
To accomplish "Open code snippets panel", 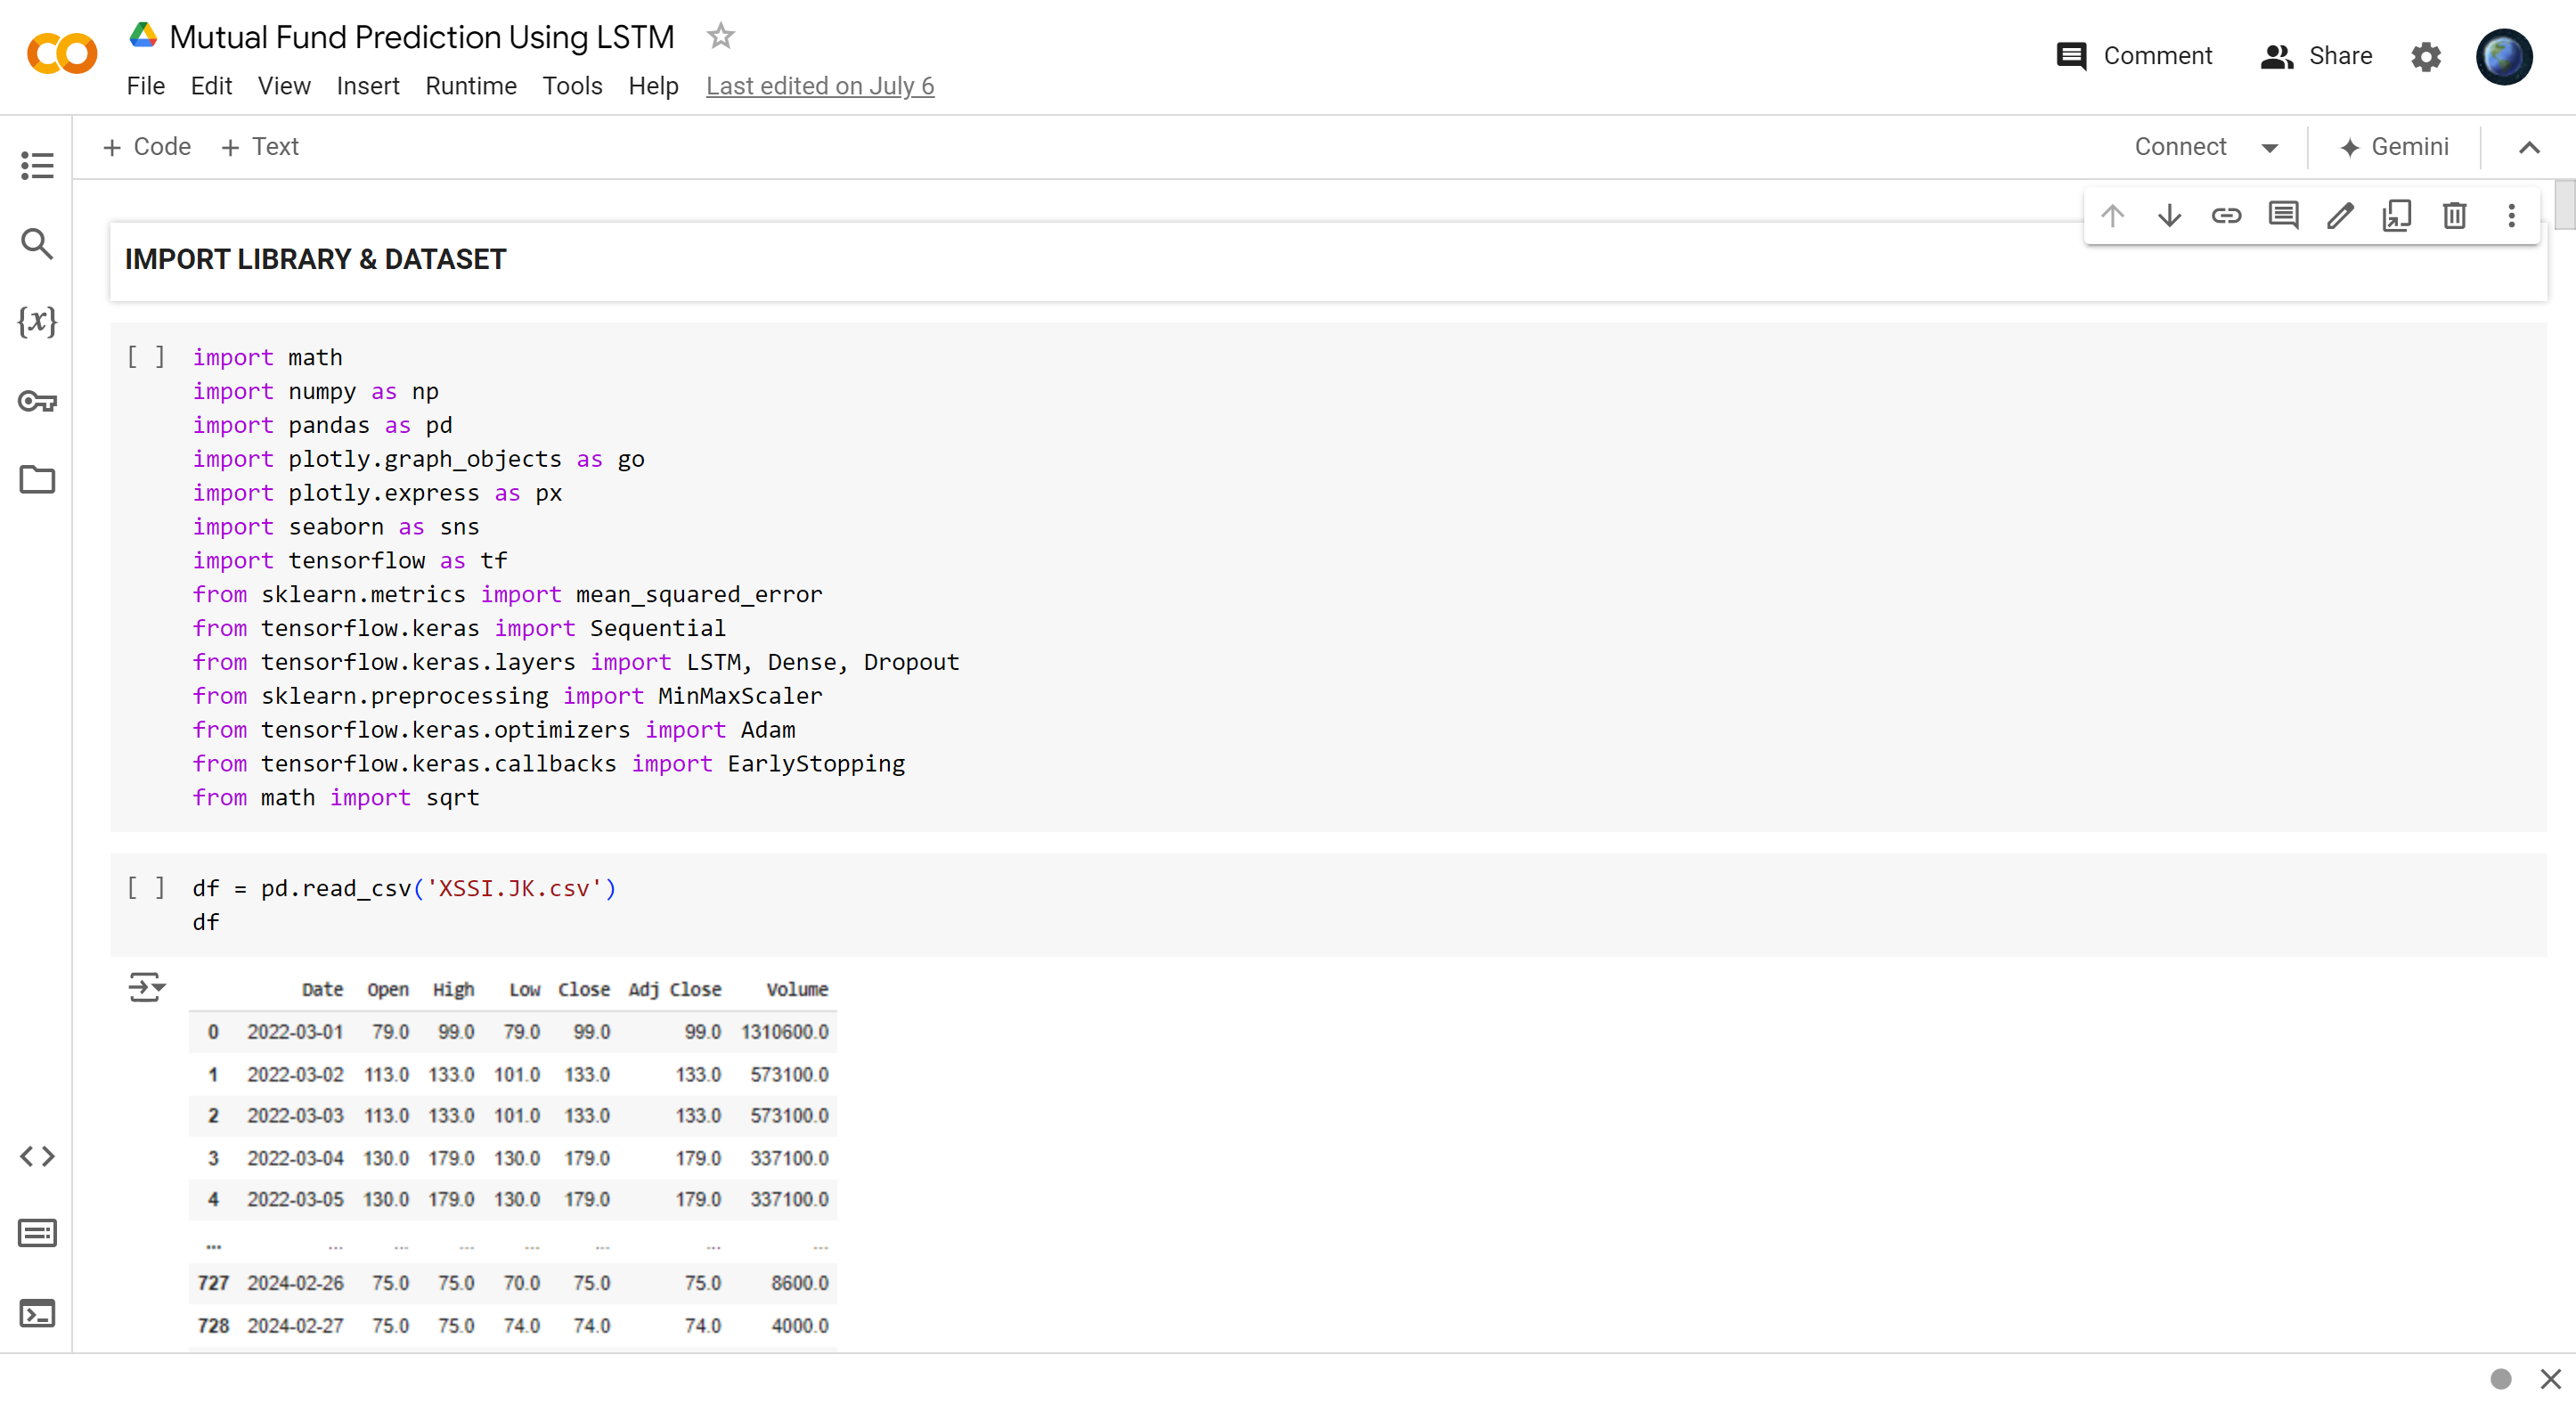I will pyautogui.click(x=37, y=1156).
